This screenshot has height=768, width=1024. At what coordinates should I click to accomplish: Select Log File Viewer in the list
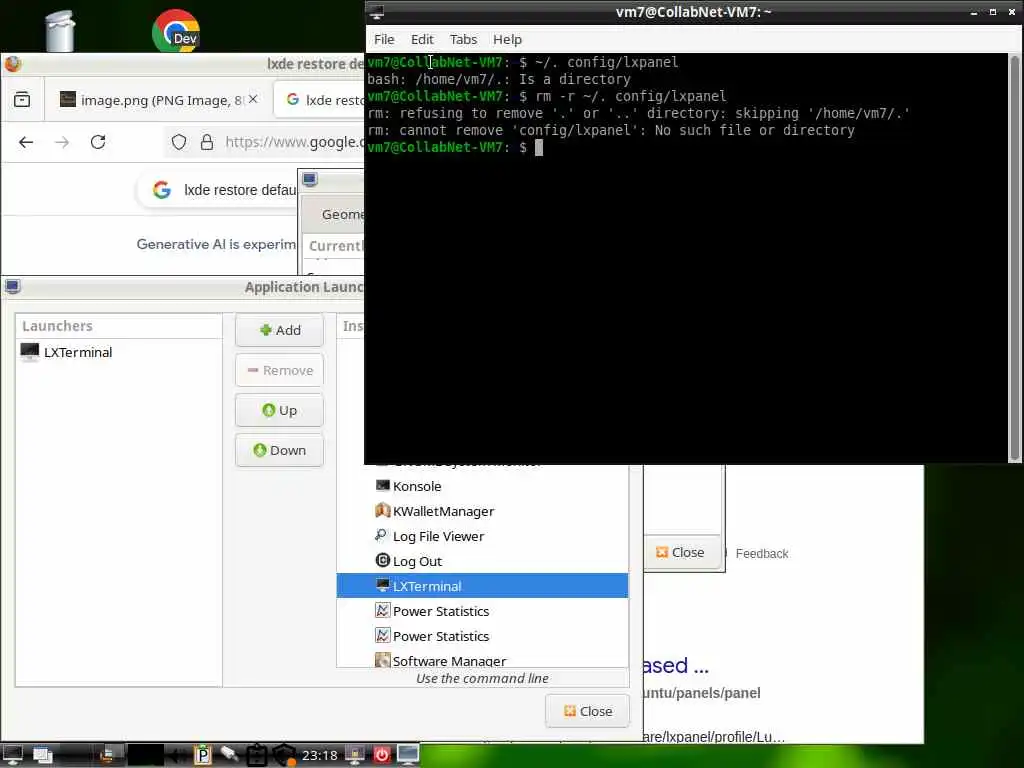pos(482,536)
